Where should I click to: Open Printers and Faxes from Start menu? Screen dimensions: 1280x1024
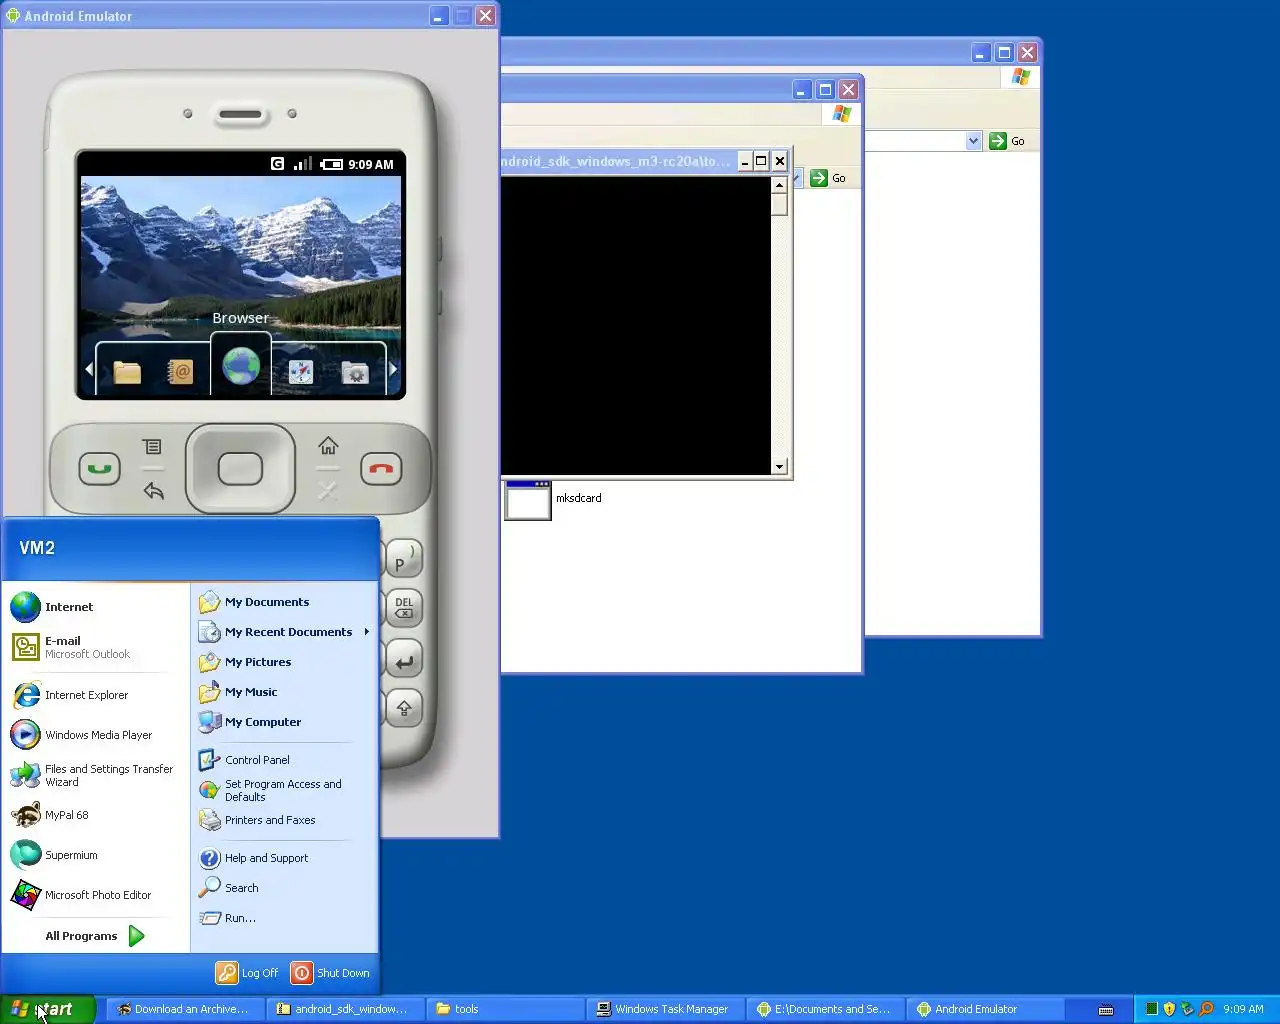tap(284, 820)
